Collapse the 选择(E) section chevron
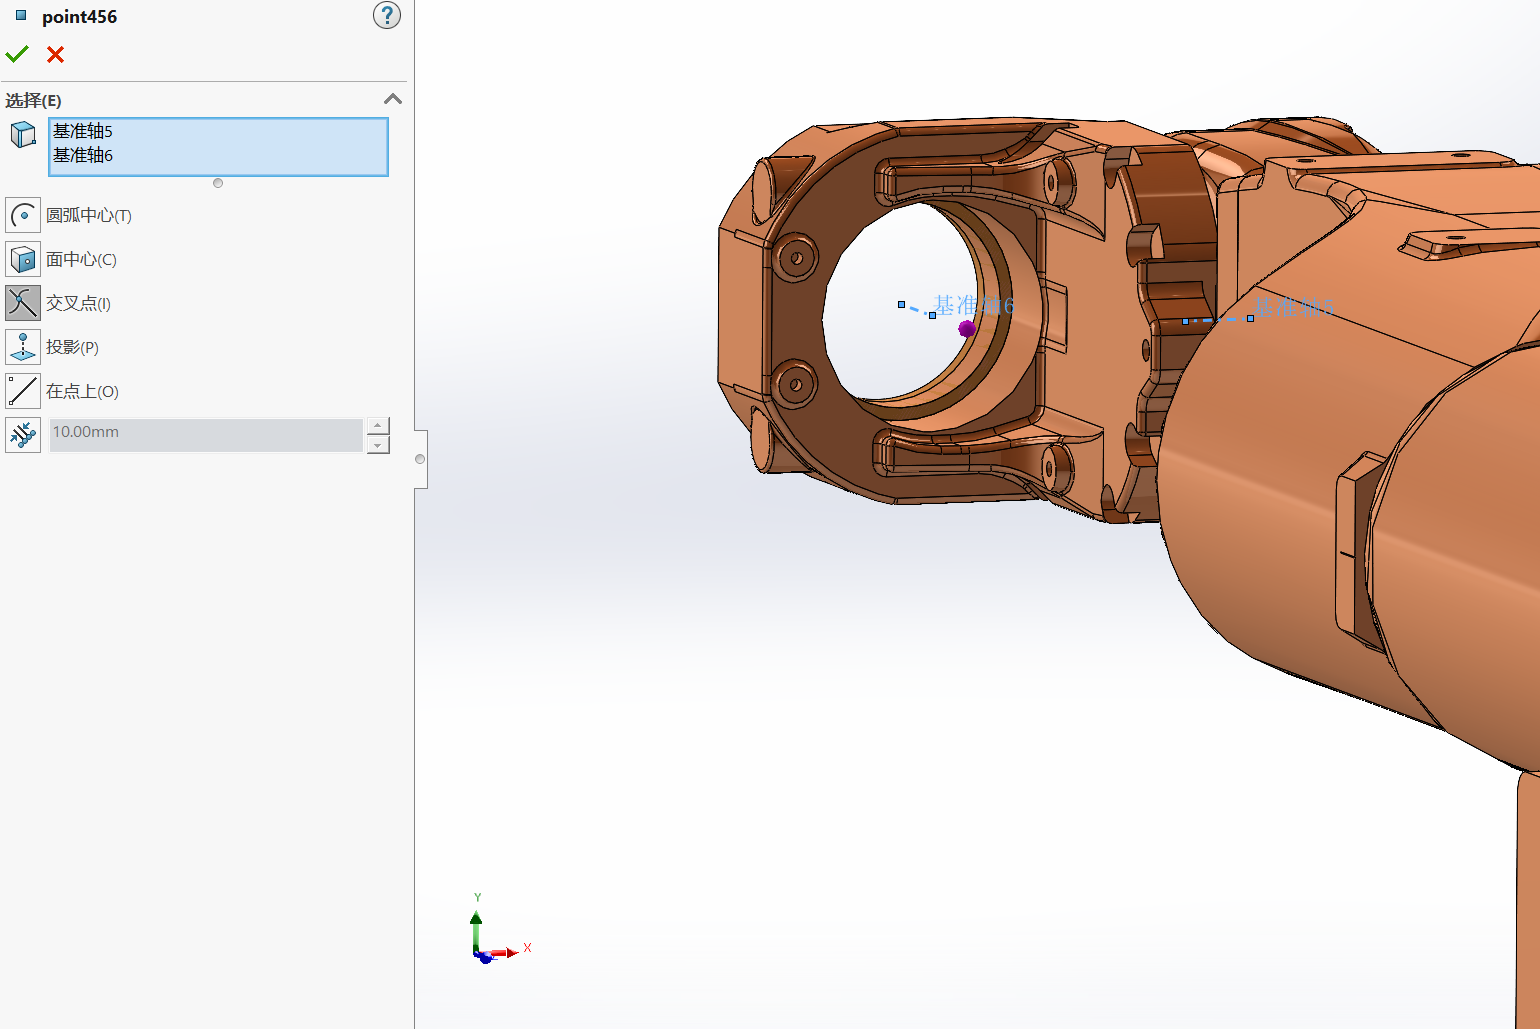 point(393,99)
